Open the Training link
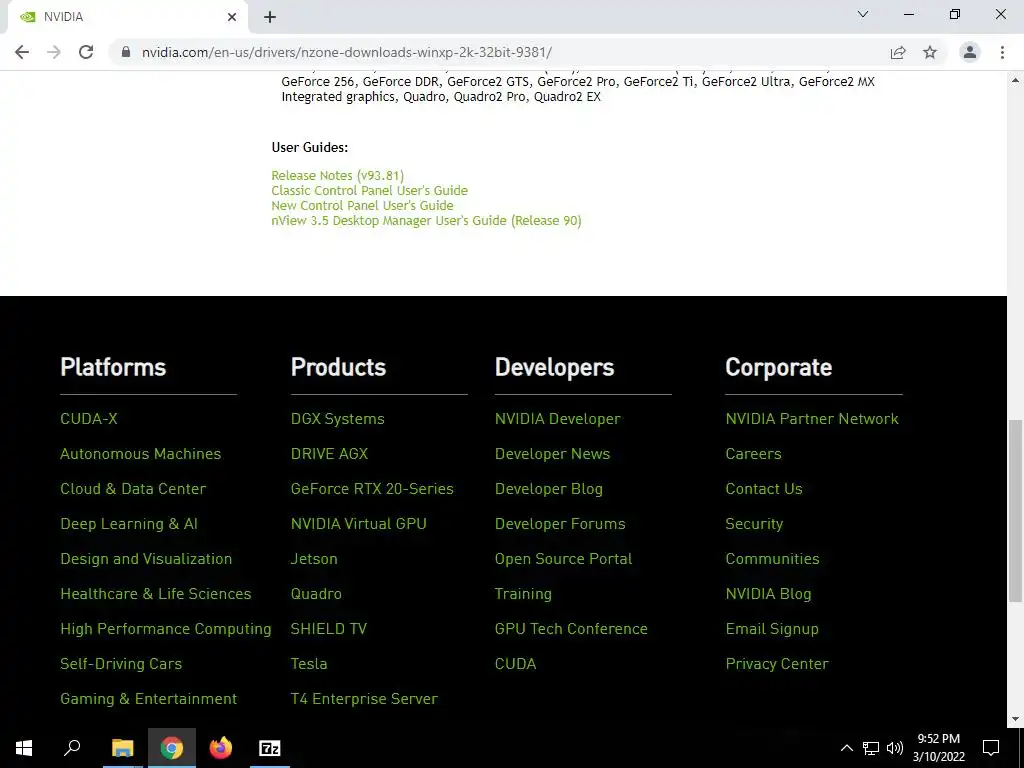1024x768 pixels. (523, 594)
